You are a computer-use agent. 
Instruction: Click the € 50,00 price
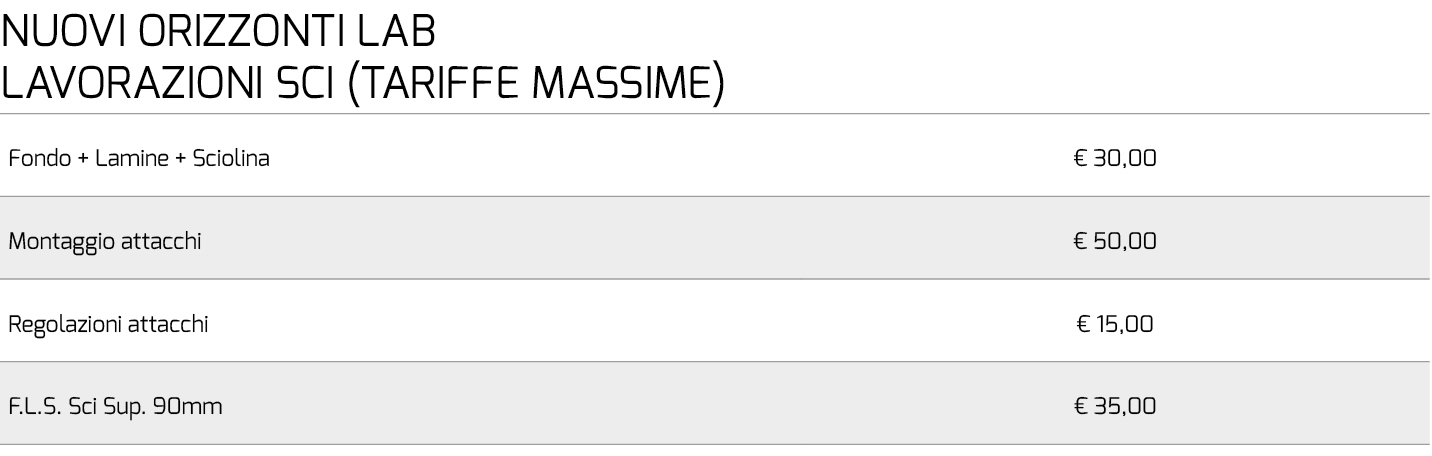click(1114, 241)
